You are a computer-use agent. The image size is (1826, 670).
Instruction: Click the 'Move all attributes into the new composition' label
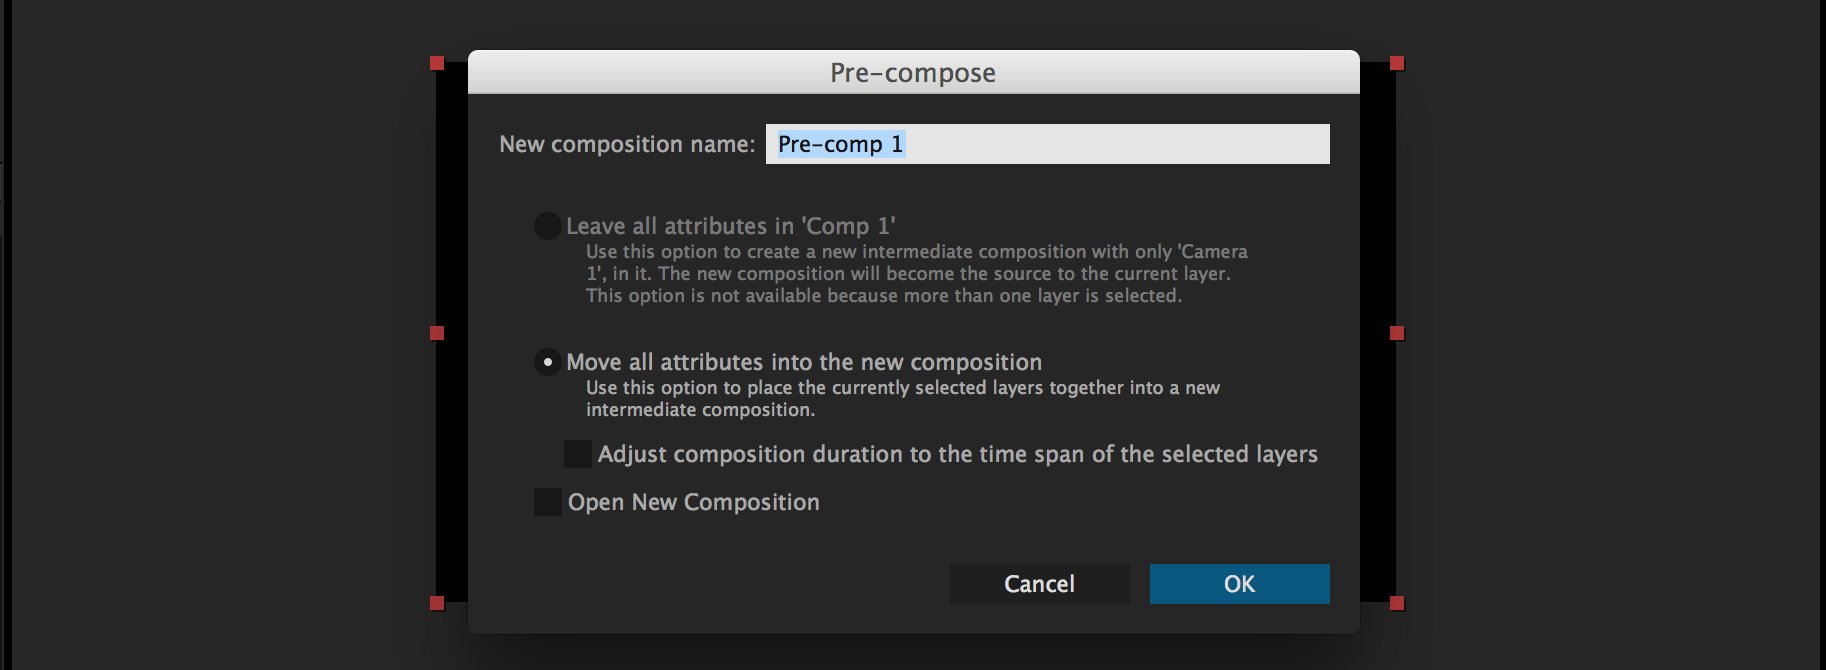804,362
